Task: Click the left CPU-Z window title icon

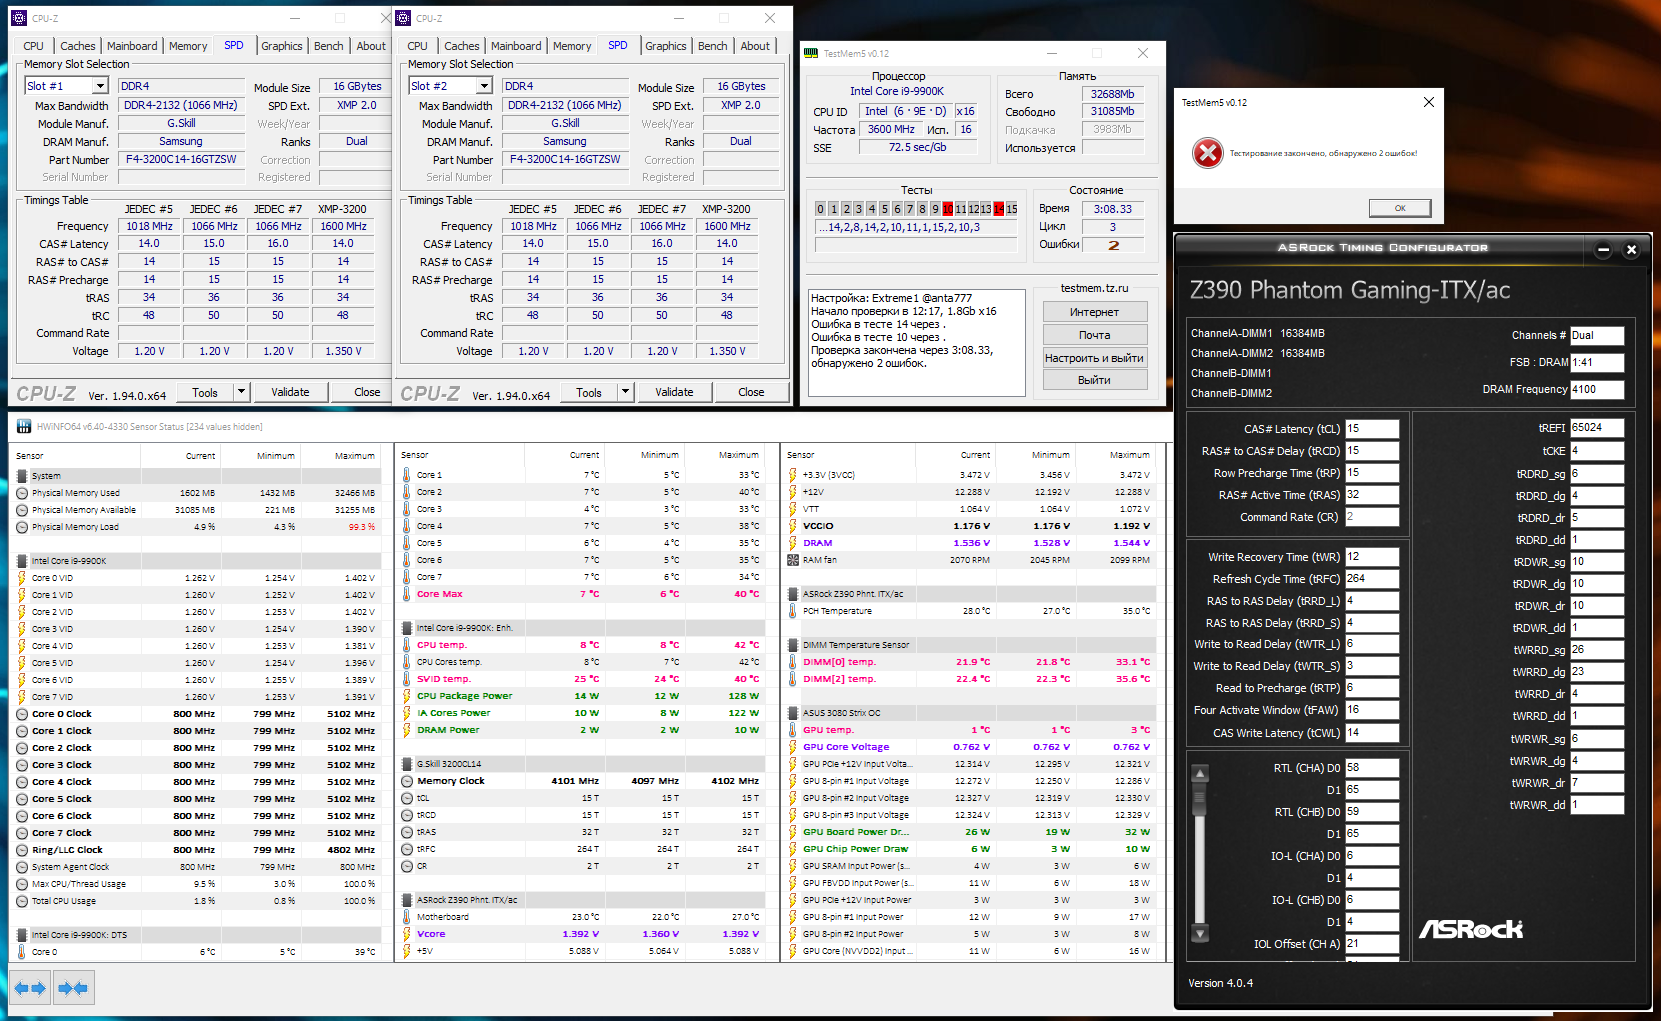Action: [19, 18]
